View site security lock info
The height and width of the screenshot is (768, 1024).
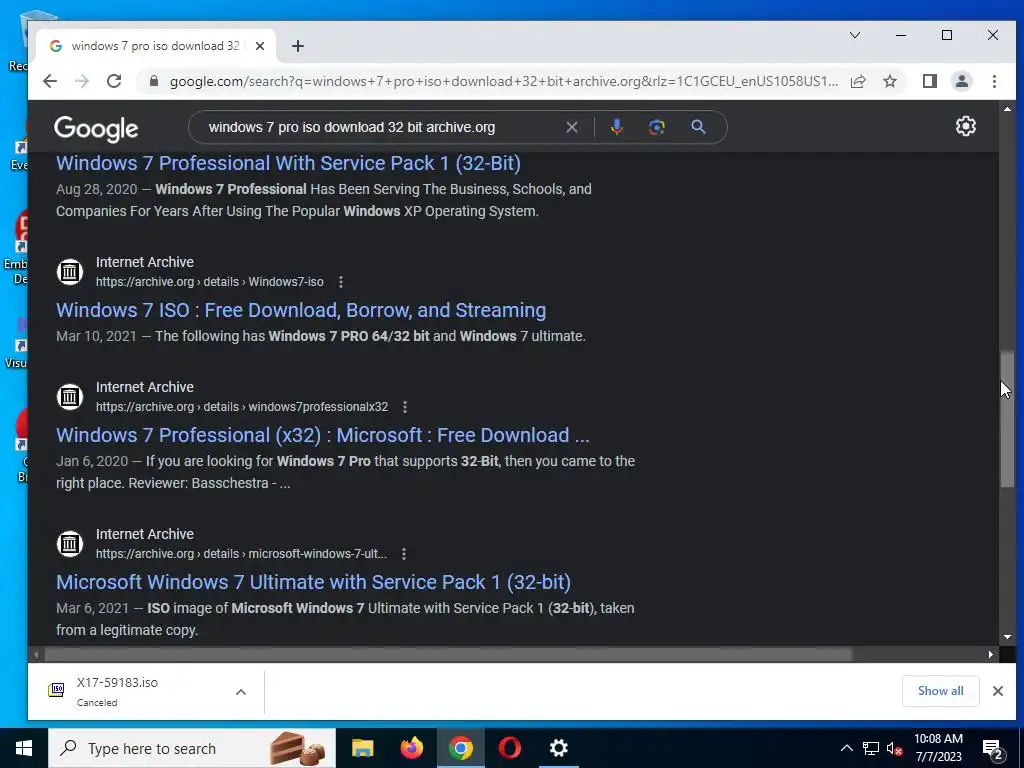[153, 81]
